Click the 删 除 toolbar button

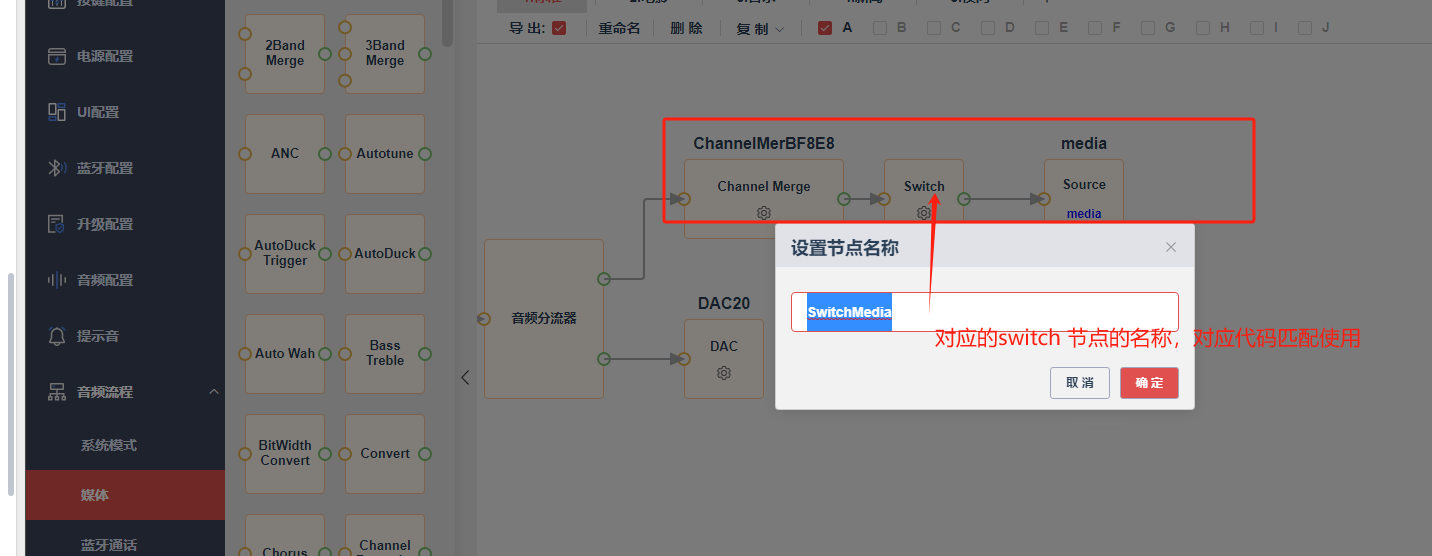click(x=686, y=29)
